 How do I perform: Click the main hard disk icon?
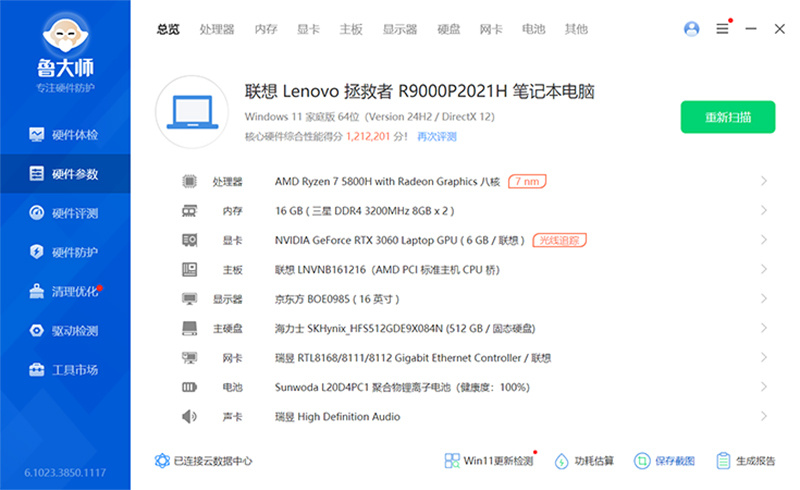point(189,328)
